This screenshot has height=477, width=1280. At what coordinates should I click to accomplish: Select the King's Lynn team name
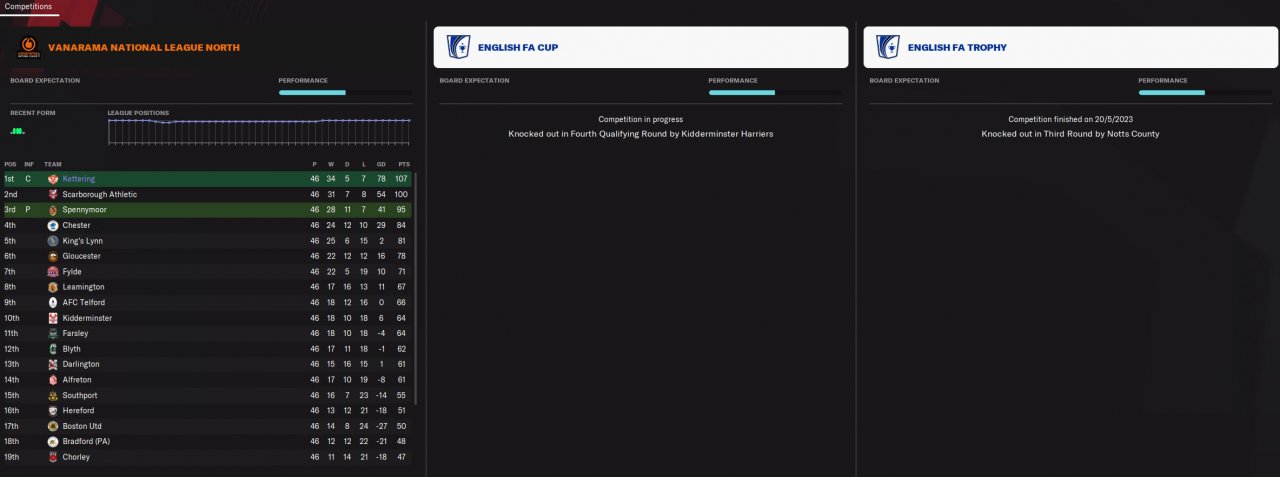(82, 241)
